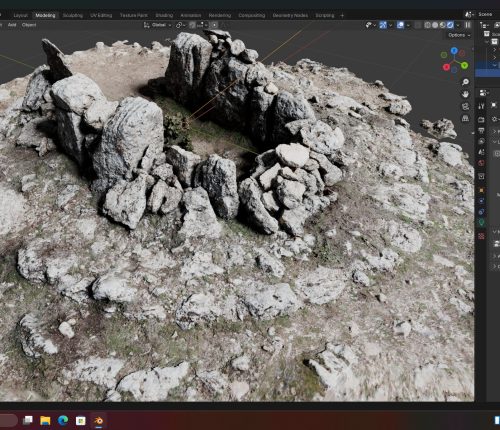Open the Render properties tab icon
Image resolution: width=500 pixels, height=430 pixels.
pos(481,120)
